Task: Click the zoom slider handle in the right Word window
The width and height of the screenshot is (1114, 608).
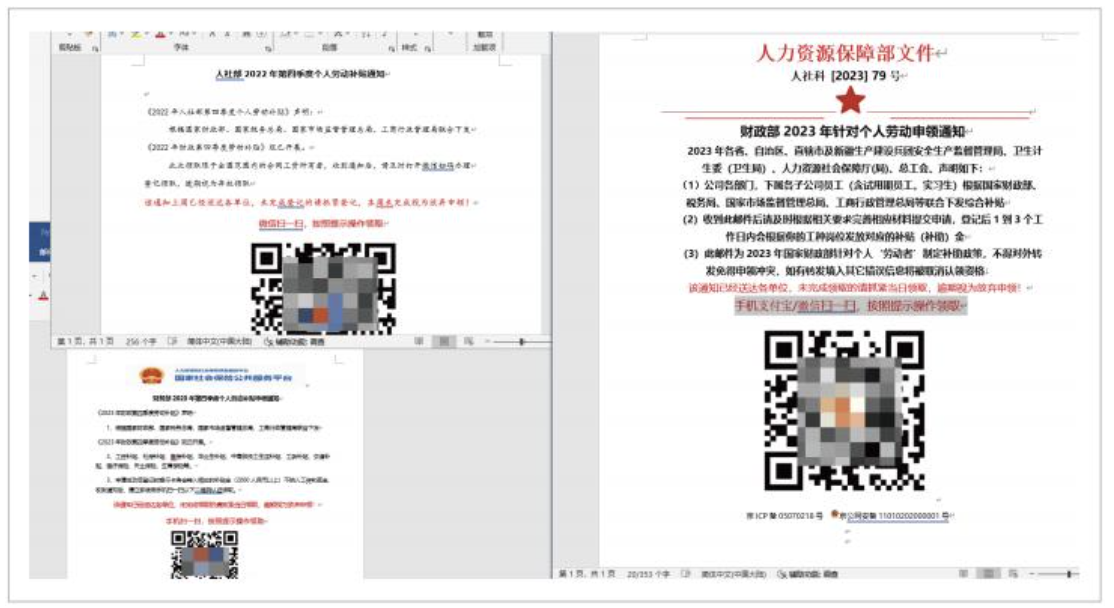Action: click(1069, 574)
